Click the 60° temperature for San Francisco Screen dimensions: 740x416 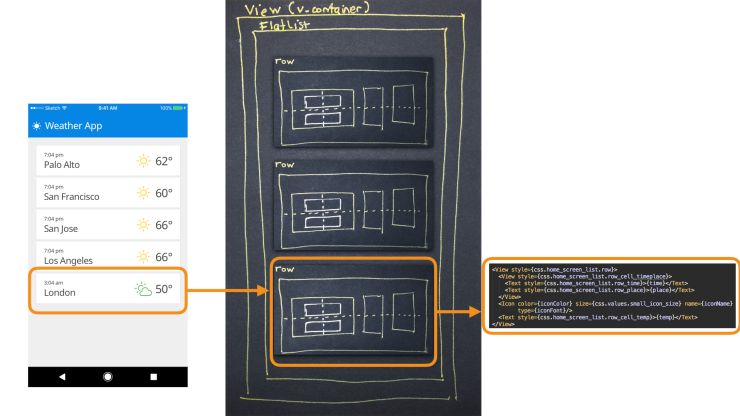pos(164,193)
